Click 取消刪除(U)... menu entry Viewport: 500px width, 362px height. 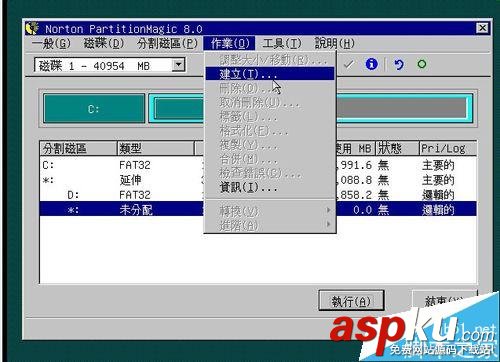(270, 102)
